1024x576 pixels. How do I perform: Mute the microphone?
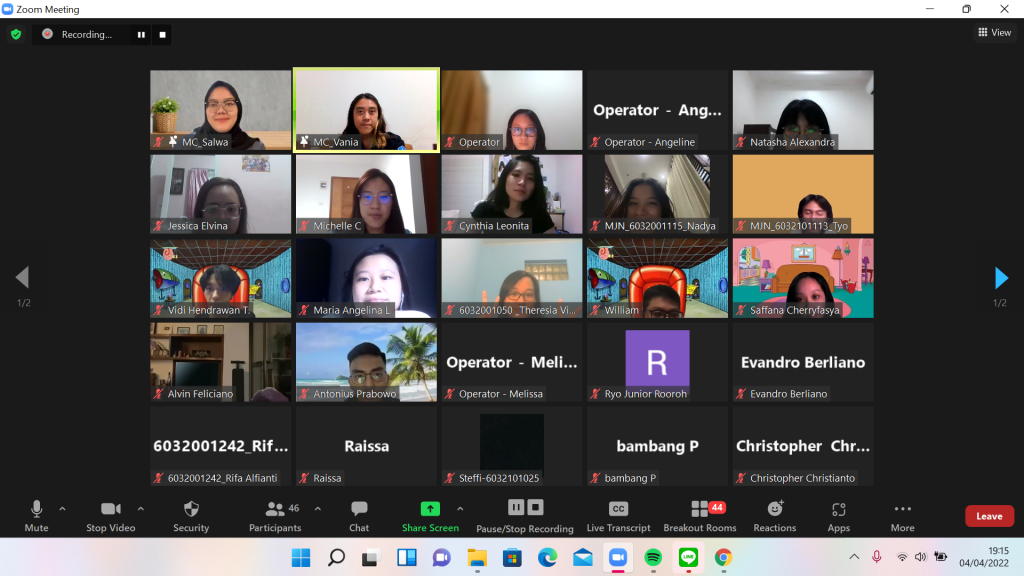coord(37,509)
